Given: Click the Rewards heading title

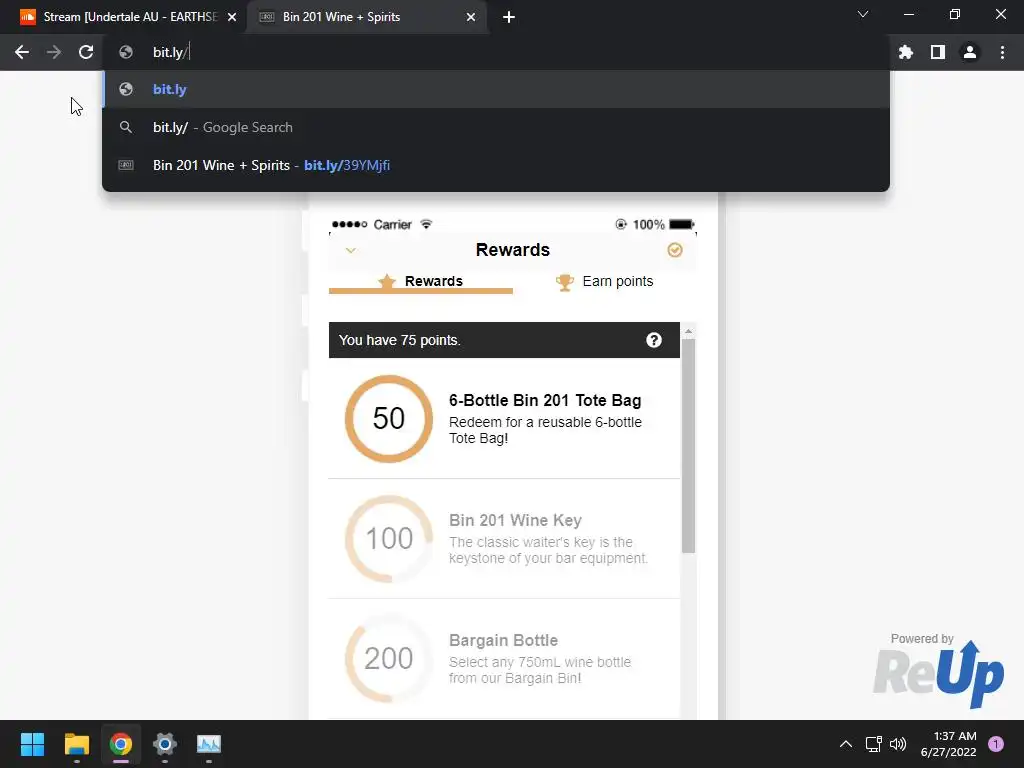Looking at the screenshot, I should coord(513,250).
